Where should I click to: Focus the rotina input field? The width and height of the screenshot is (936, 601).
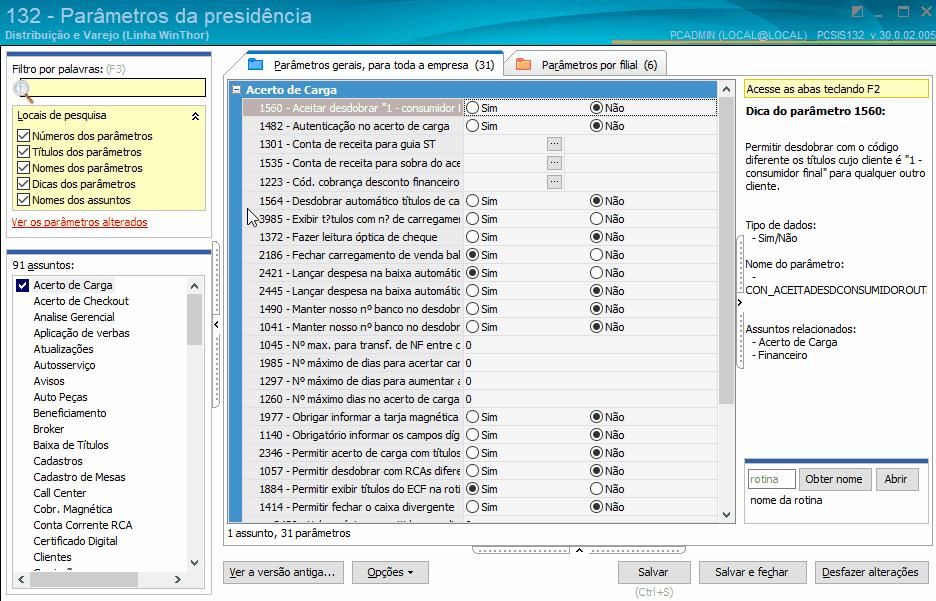click(x=771, y=479)
